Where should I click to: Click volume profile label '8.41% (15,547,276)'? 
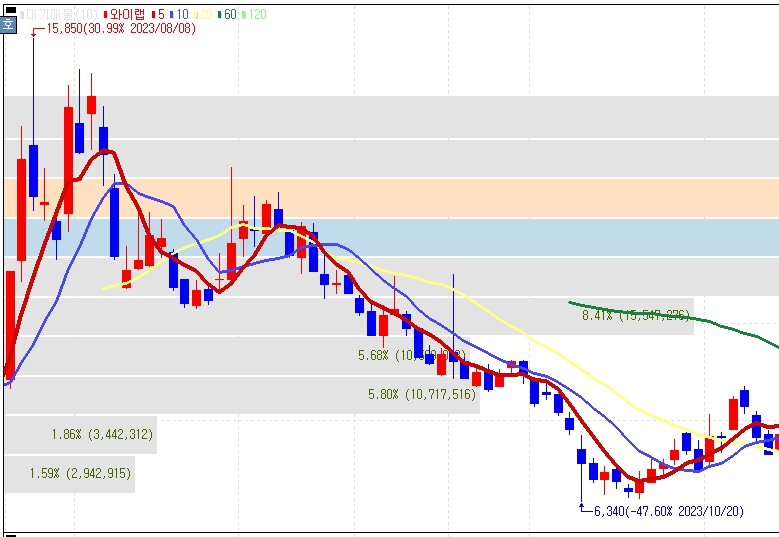pyautogui.click(x=635, y=315)
